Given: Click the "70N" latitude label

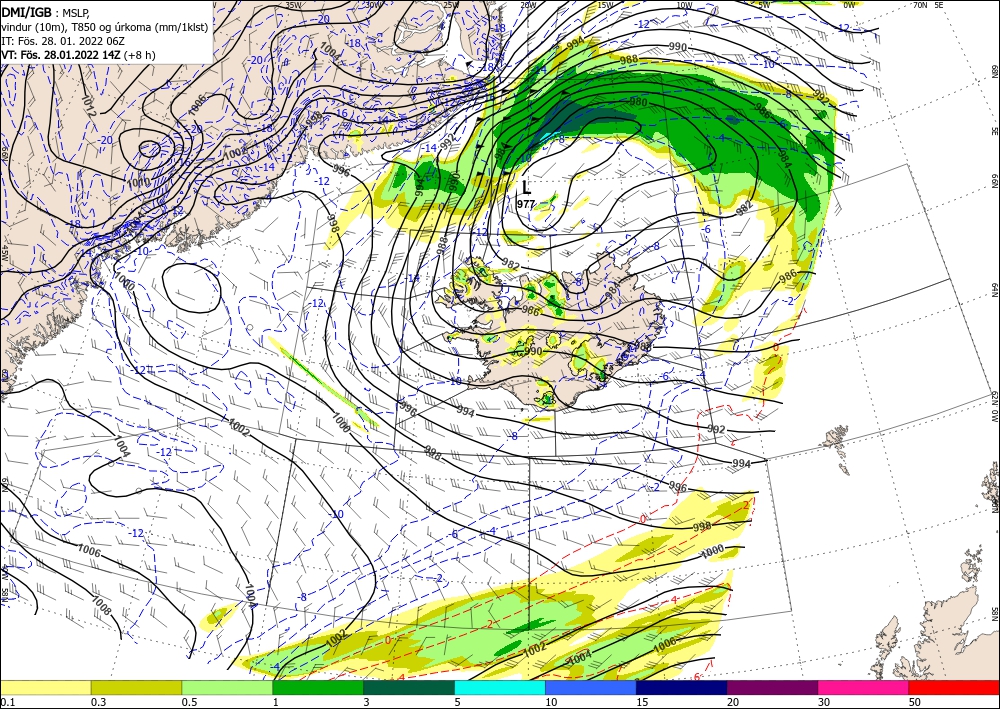Looking at the screenshot, I should 920,5.
